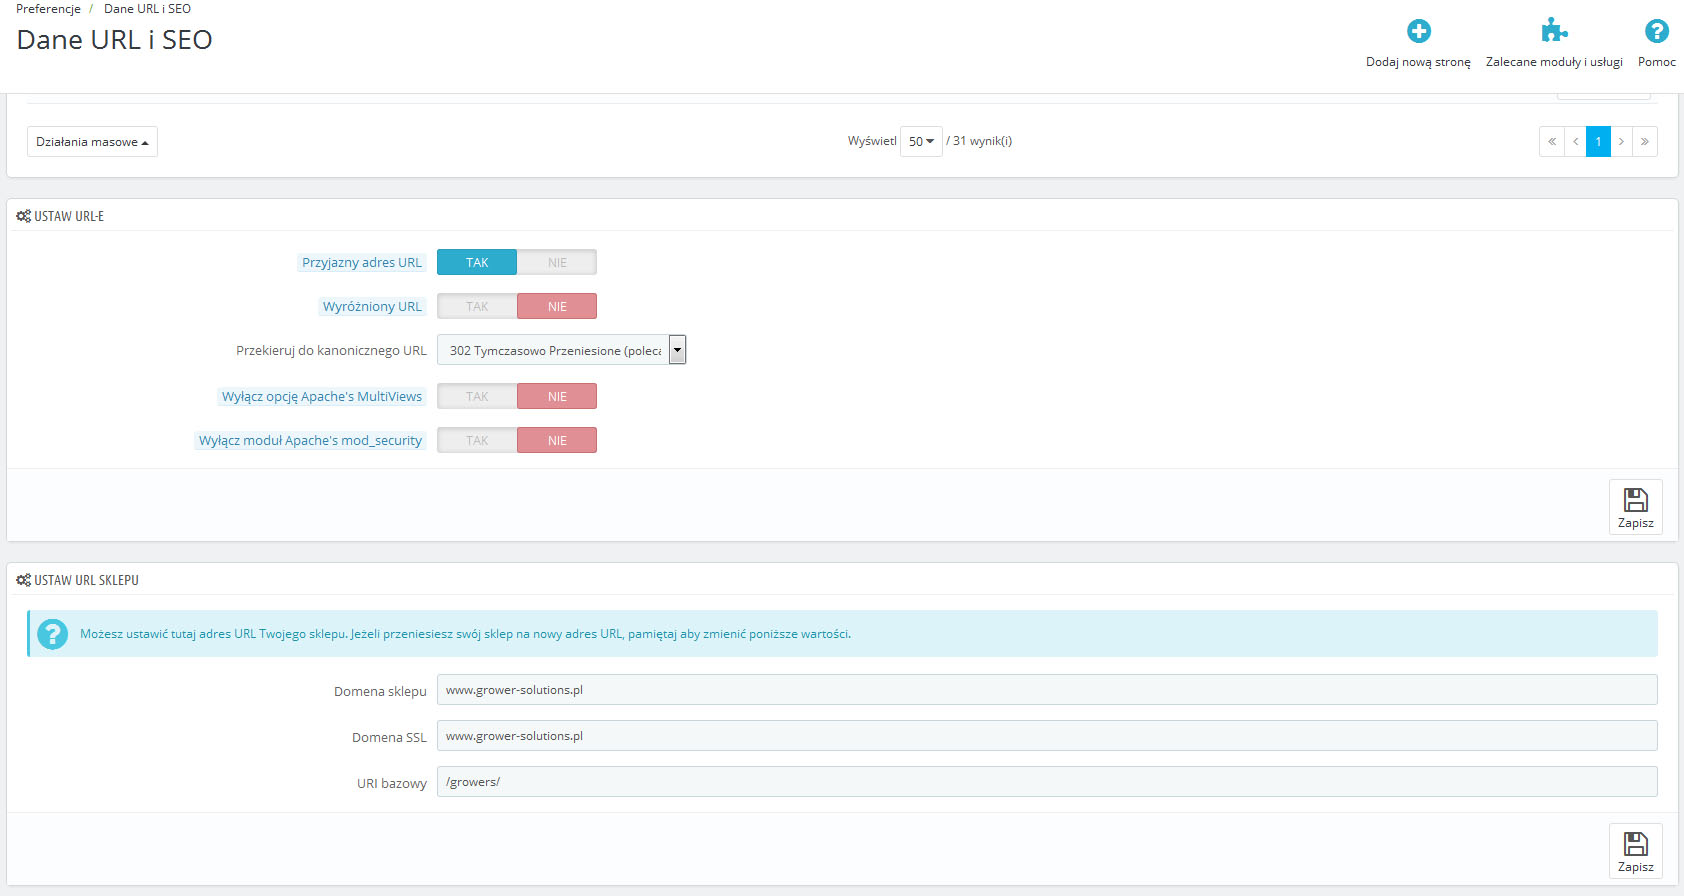This screenshot has height=896, width=1684.
Task: Go to the previous results page arrow
Action: tap(1575, 142)
